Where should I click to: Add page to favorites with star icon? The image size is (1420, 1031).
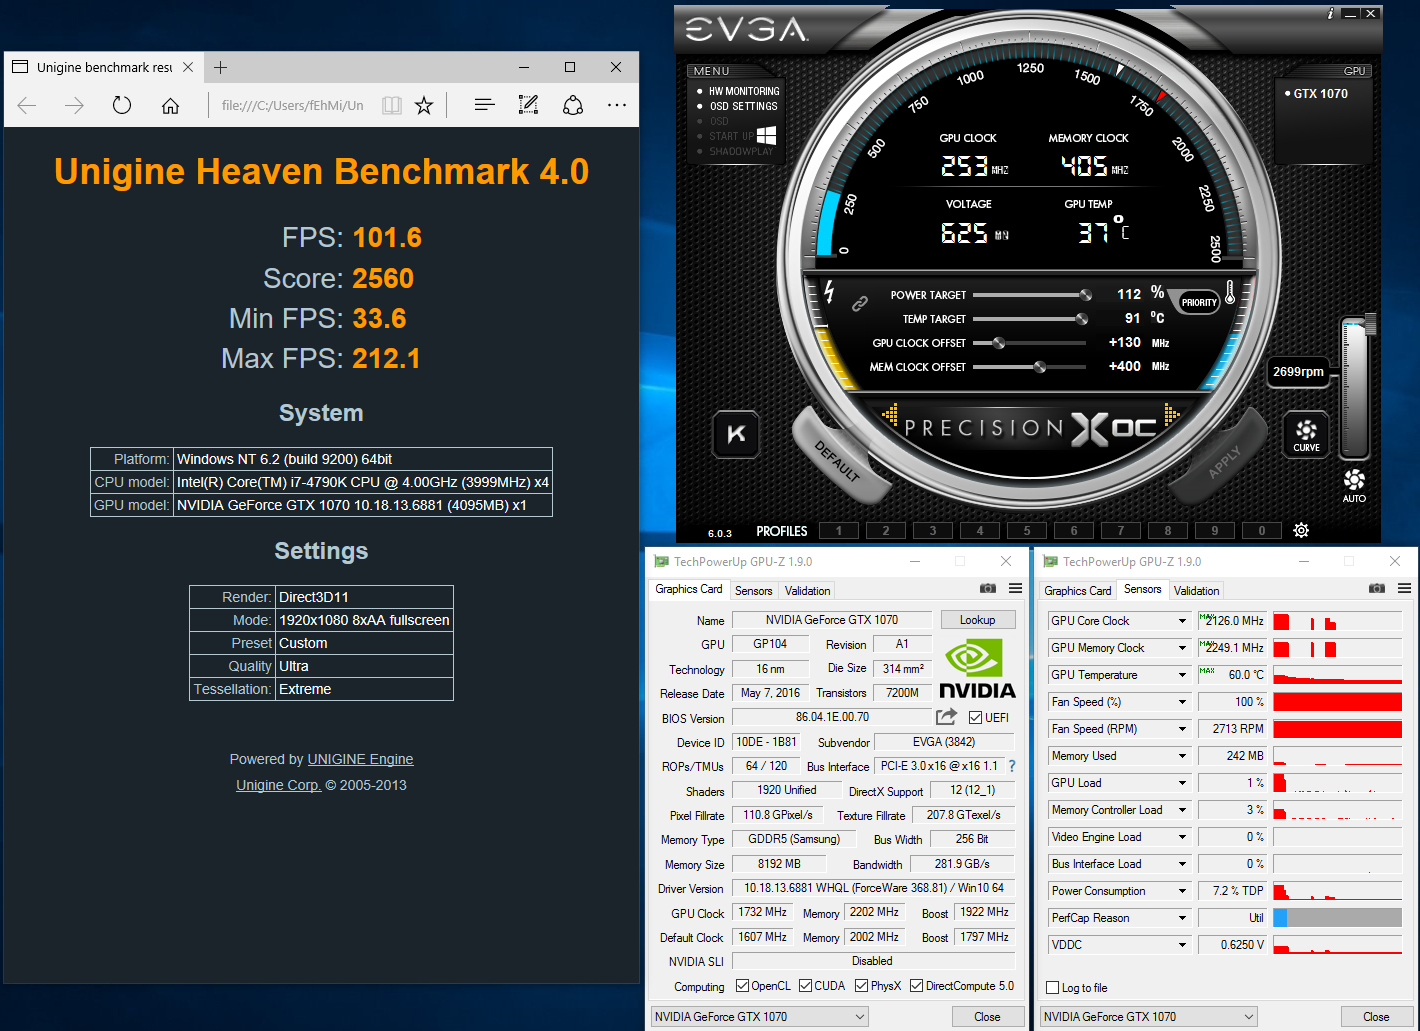tap(424, 105)
